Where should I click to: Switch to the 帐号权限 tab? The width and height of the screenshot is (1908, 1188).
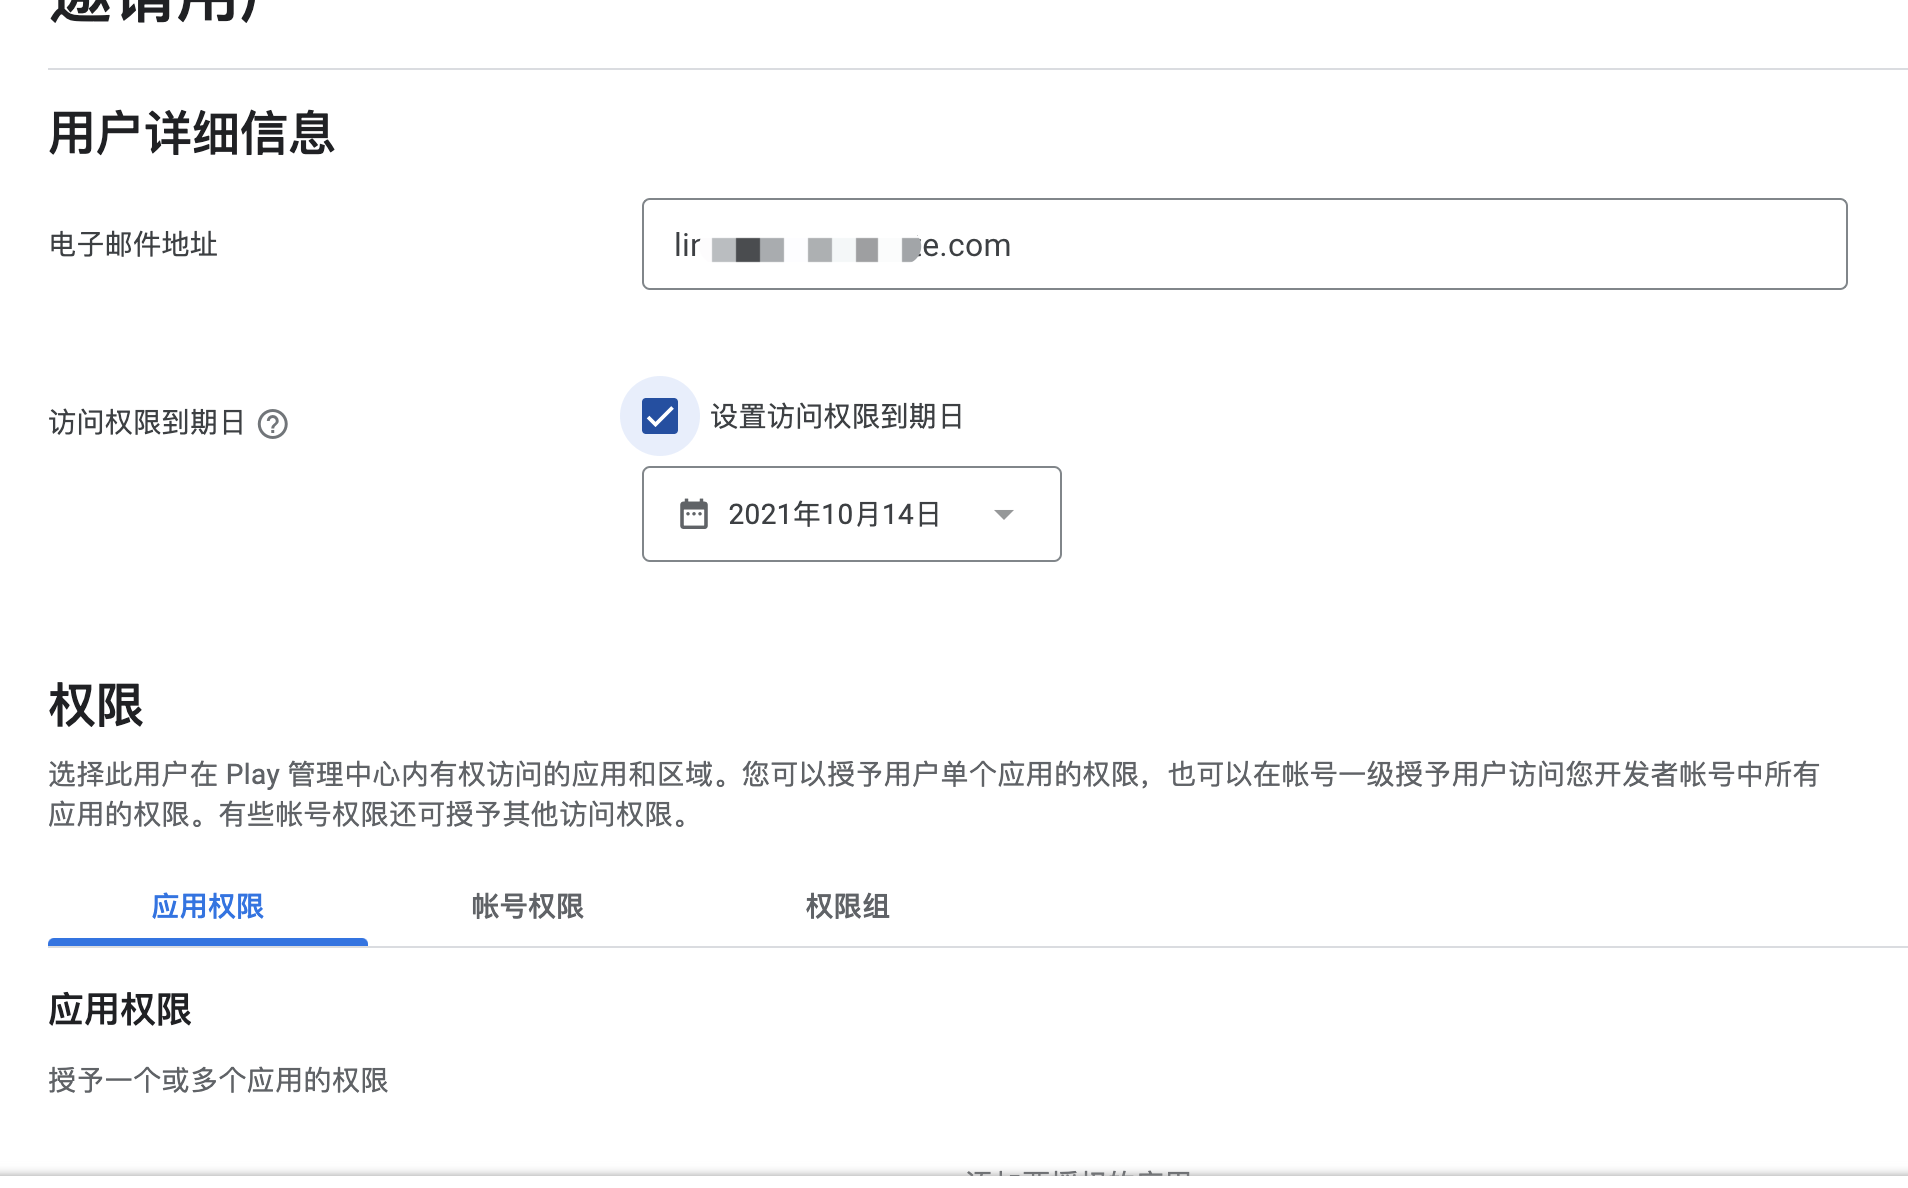coord(526,907)
